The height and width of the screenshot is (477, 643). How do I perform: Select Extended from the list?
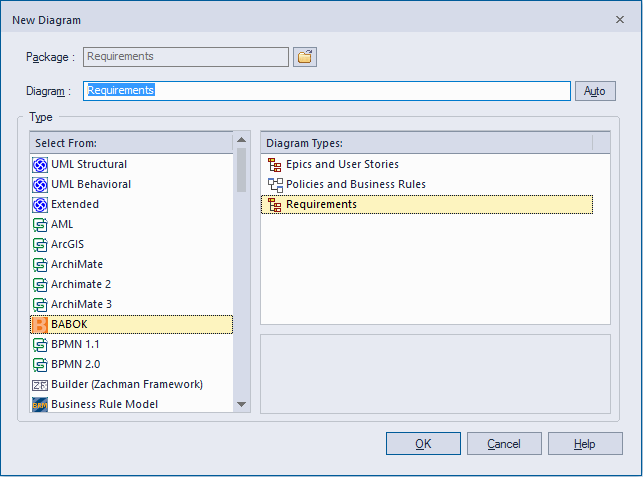point(75,204)
